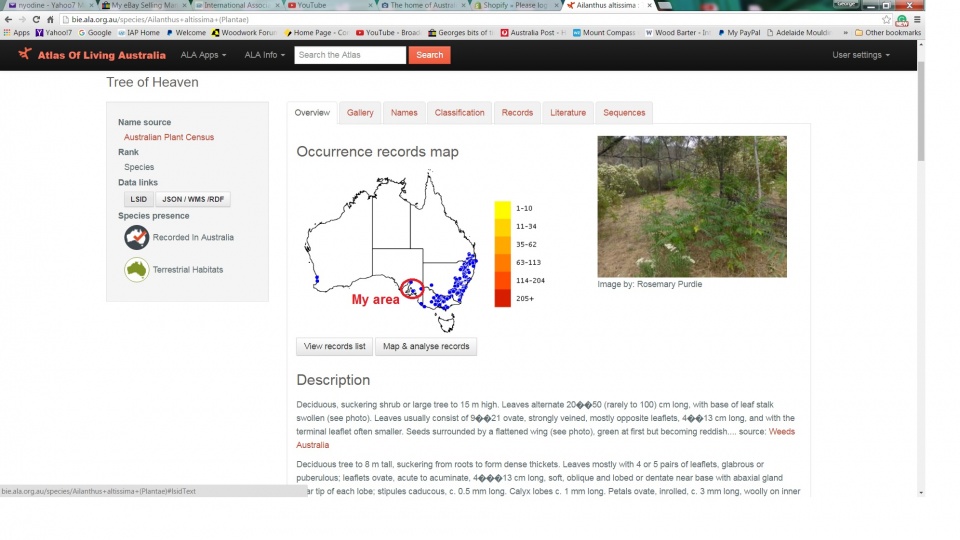Click the Search the Atlas field

[x=350, y=55]
